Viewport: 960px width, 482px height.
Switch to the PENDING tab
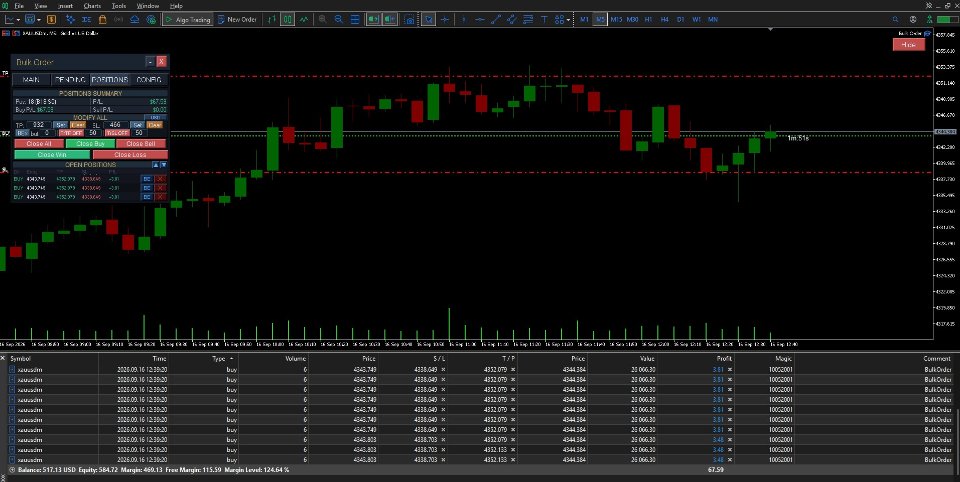click(70, 80)
